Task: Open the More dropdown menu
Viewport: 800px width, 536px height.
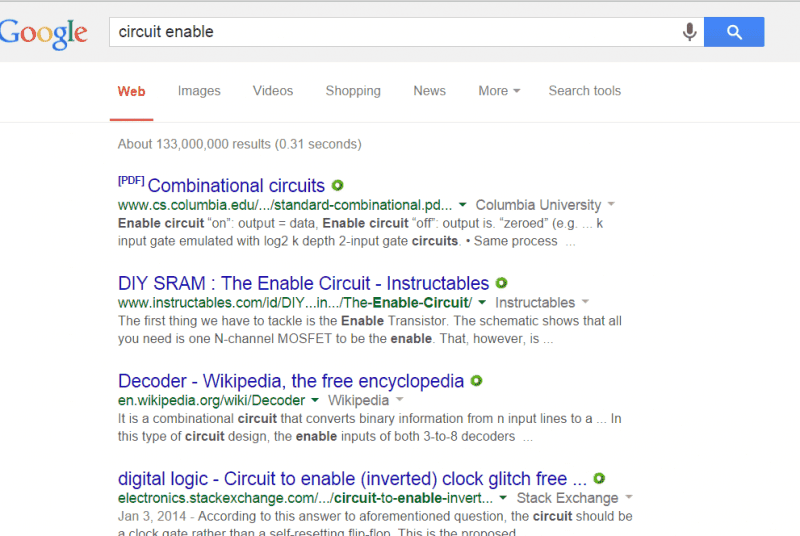Action: coord(499,91)
